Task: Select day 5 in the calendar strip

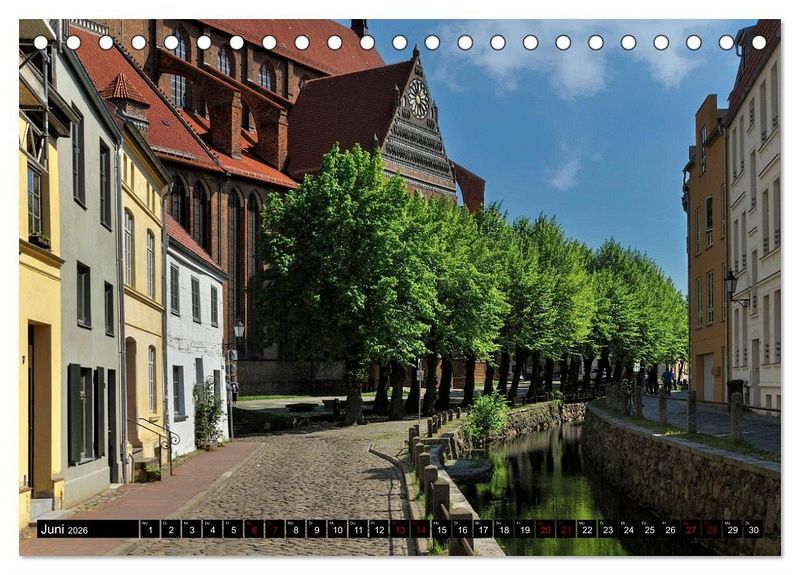Action: tap(233, 529)
